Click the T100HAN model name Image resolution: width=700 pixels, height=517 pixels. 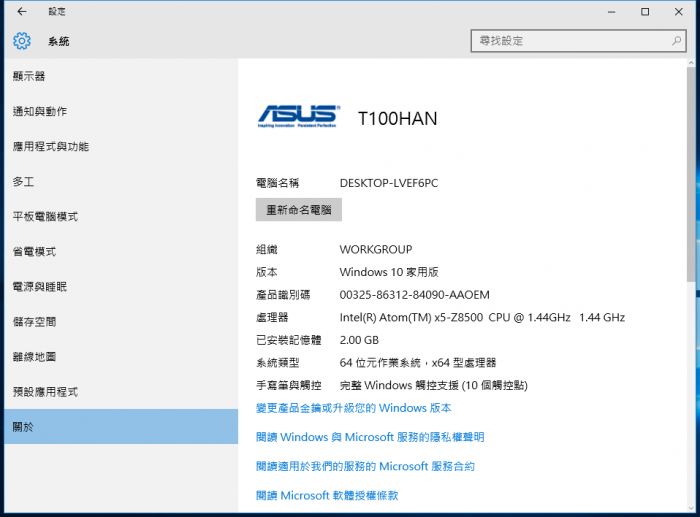pos(398,119)
